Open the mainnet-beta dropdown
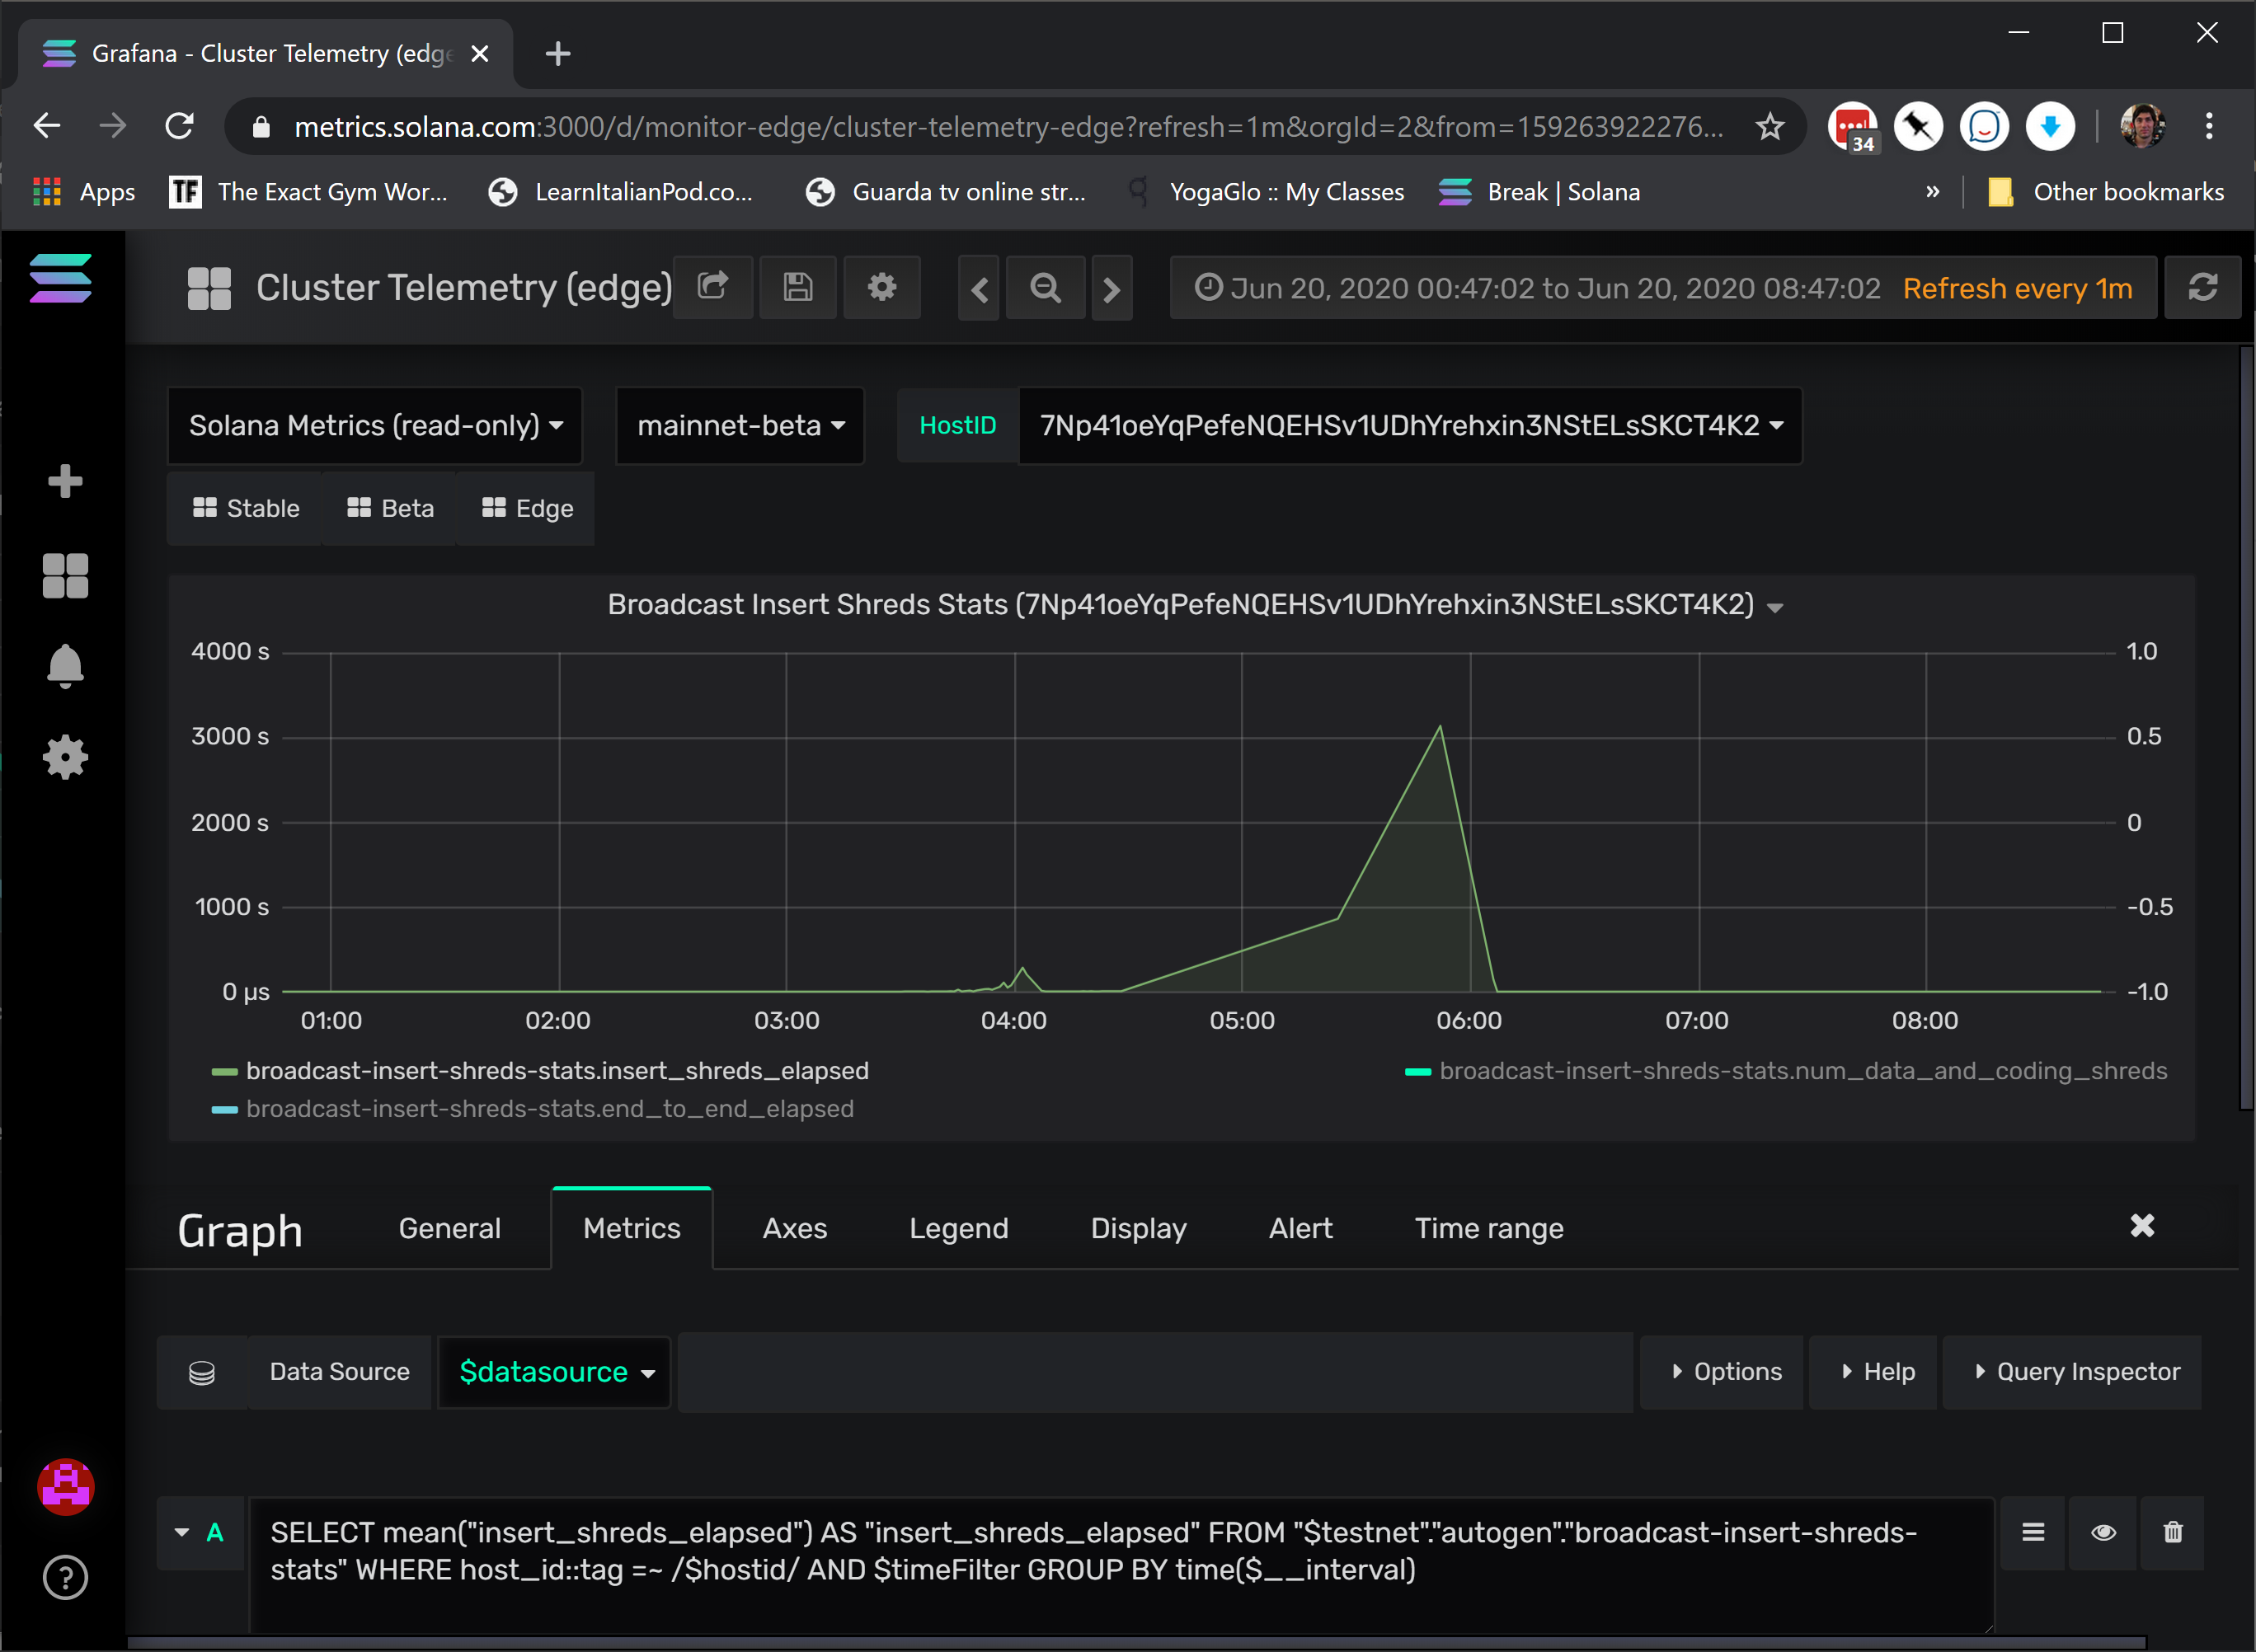The image size is (2256, 1652). coord(739,425)
